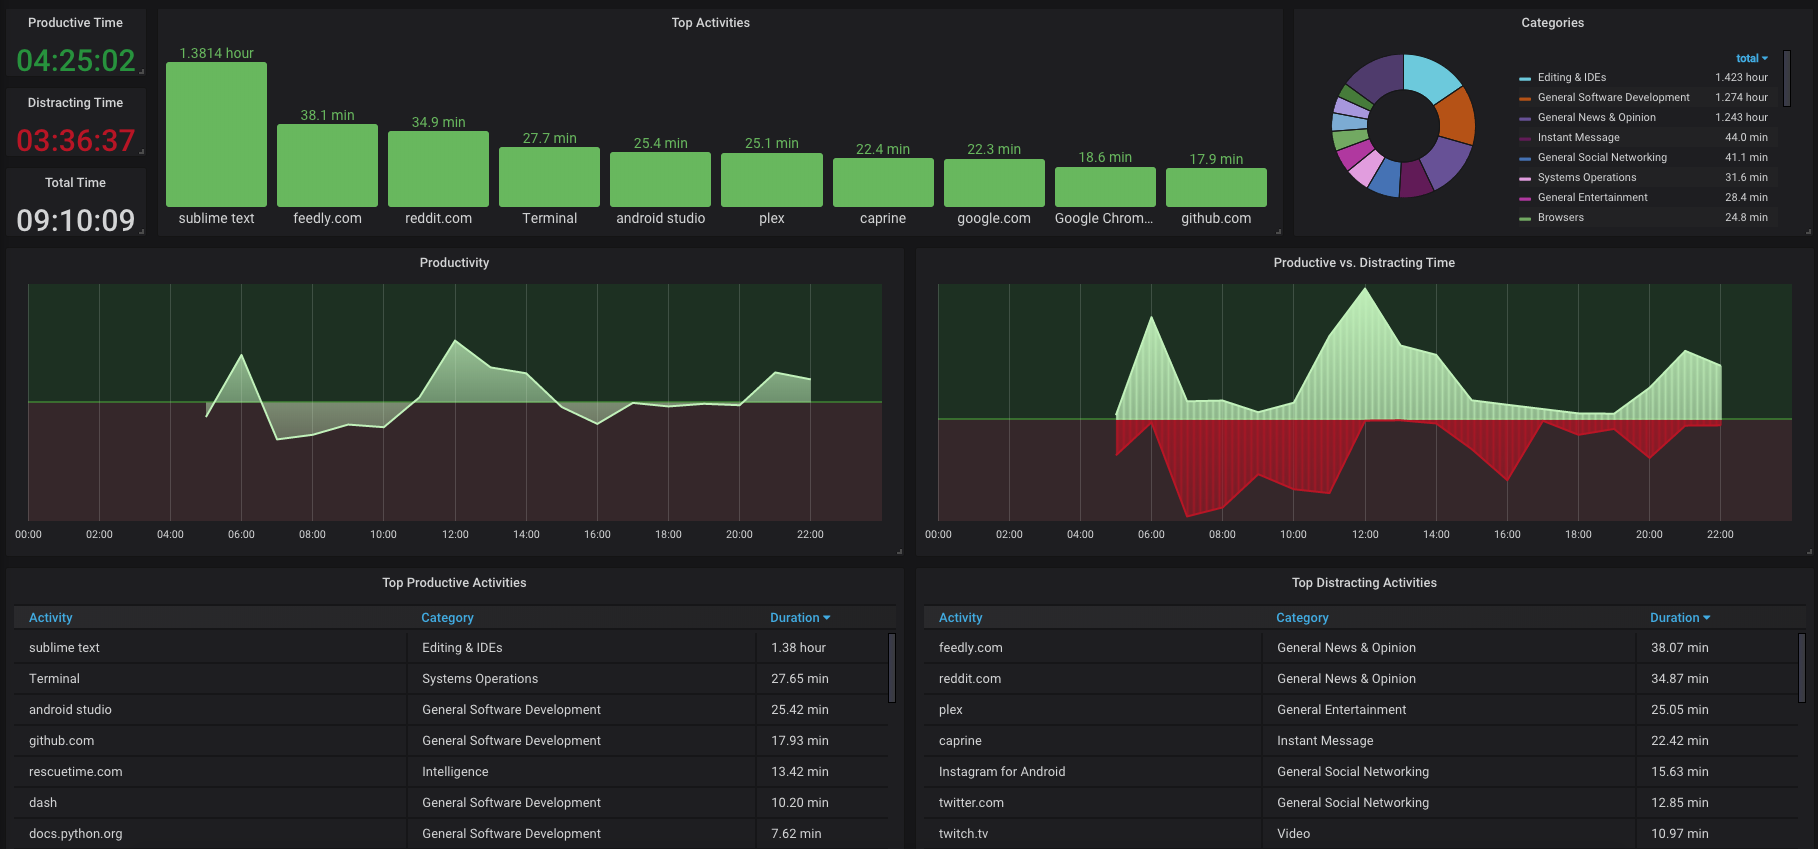The image size is (1818, 849).
Task: Click the 04:25:02 productive time value
Action: 76,61
